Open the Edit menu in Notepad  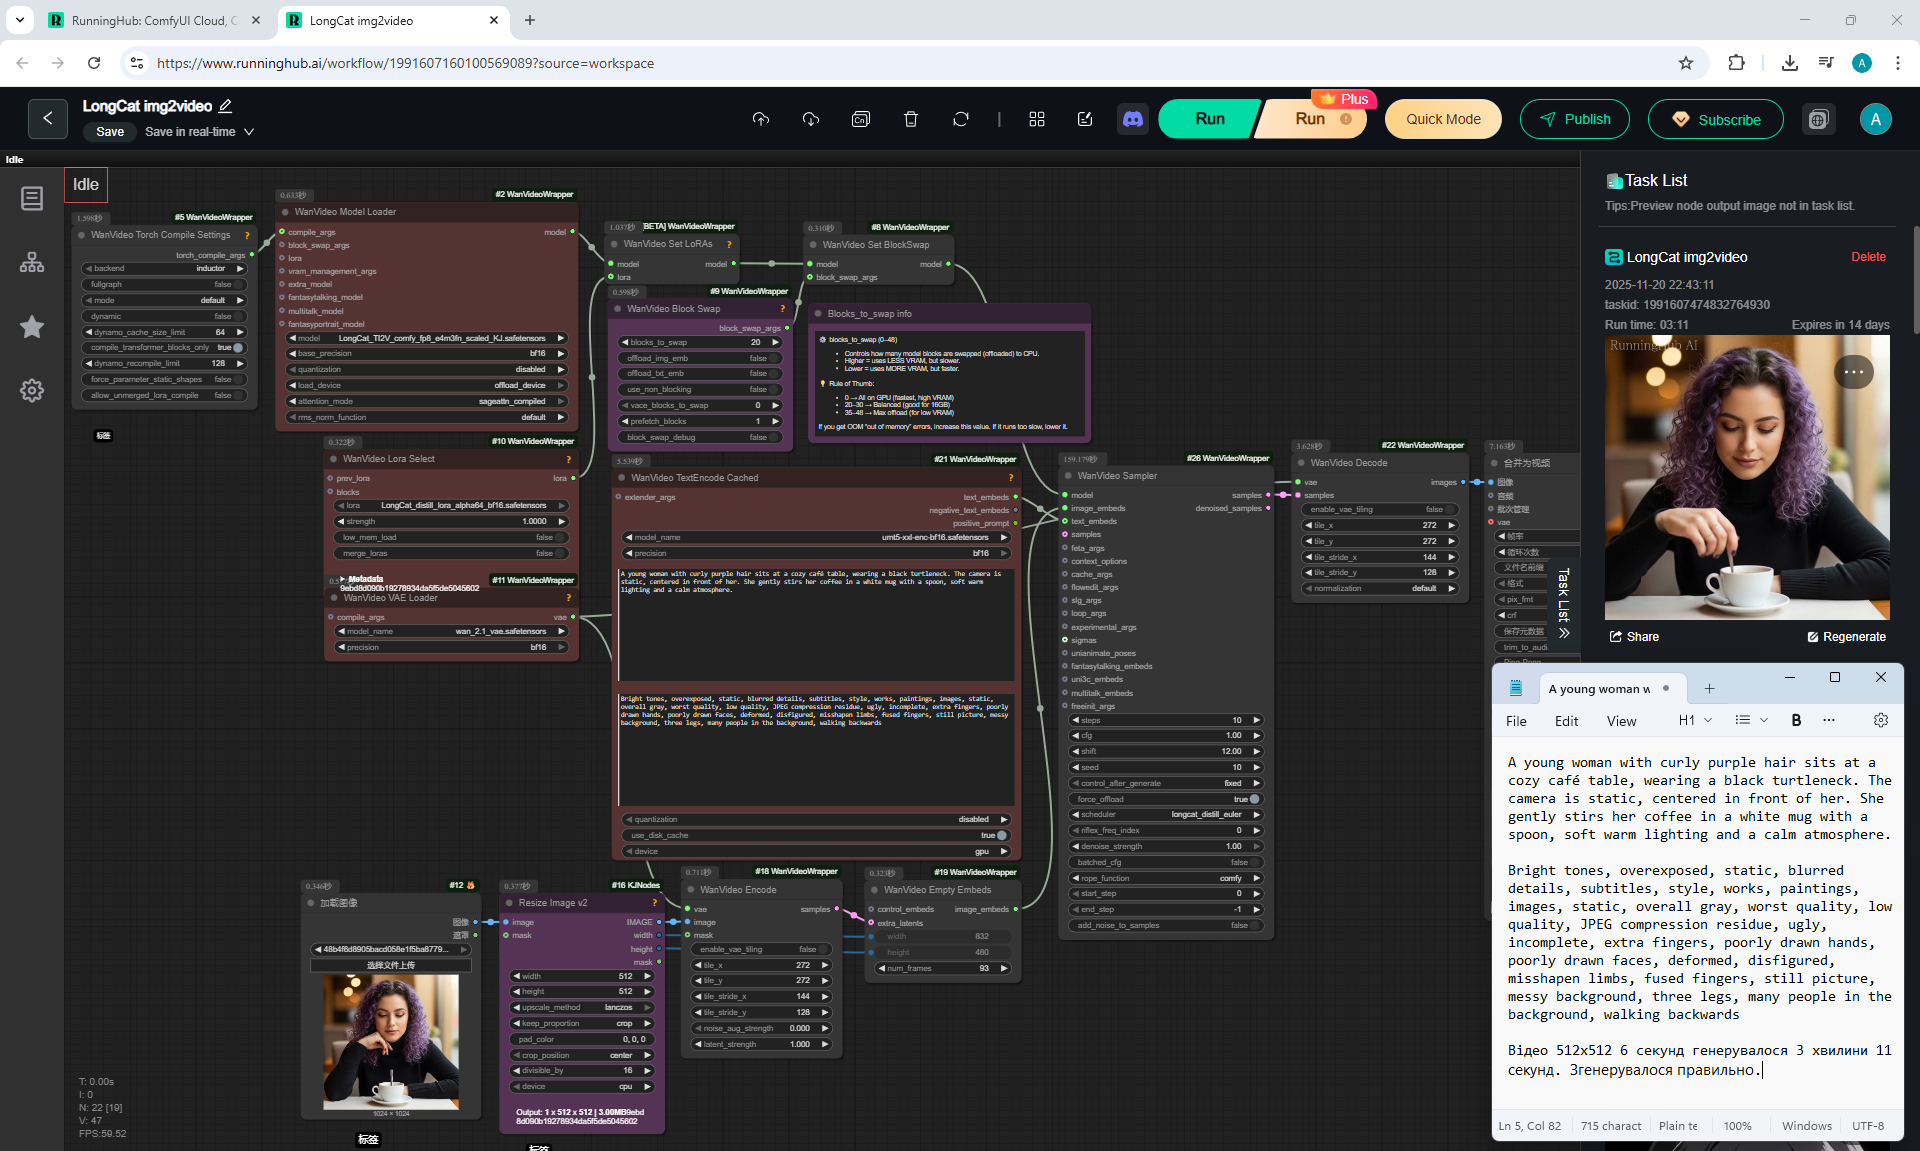click(1566, 721)
